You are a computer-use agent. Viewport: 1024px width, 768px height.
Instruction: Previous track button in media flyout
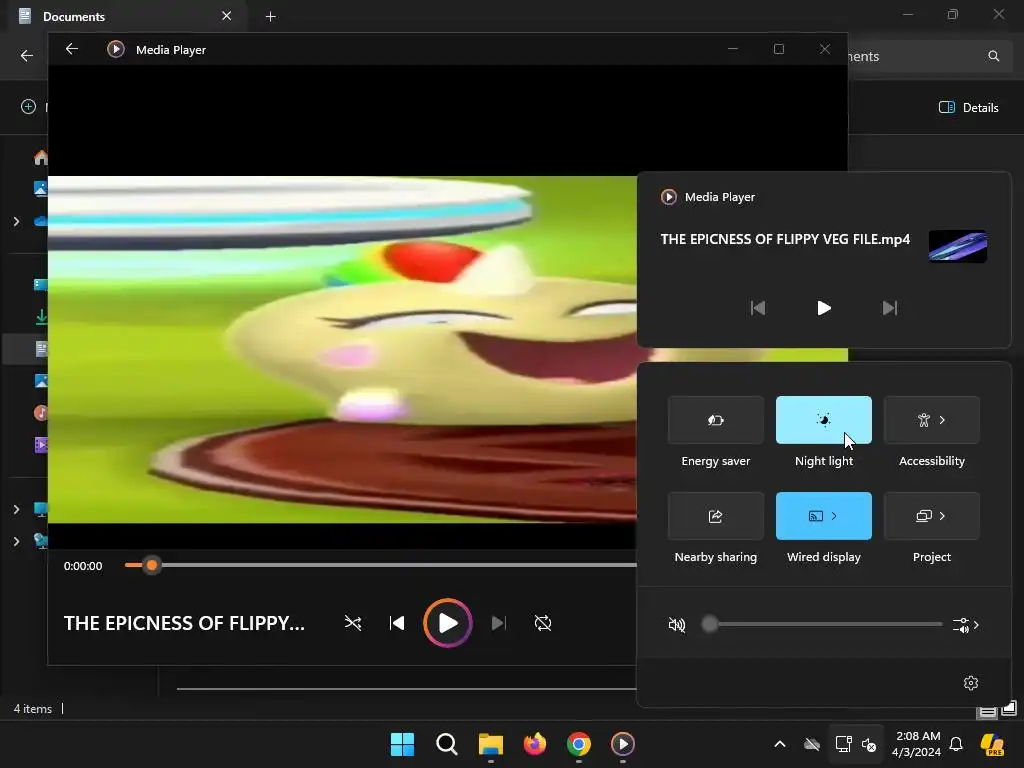[758, 308]
